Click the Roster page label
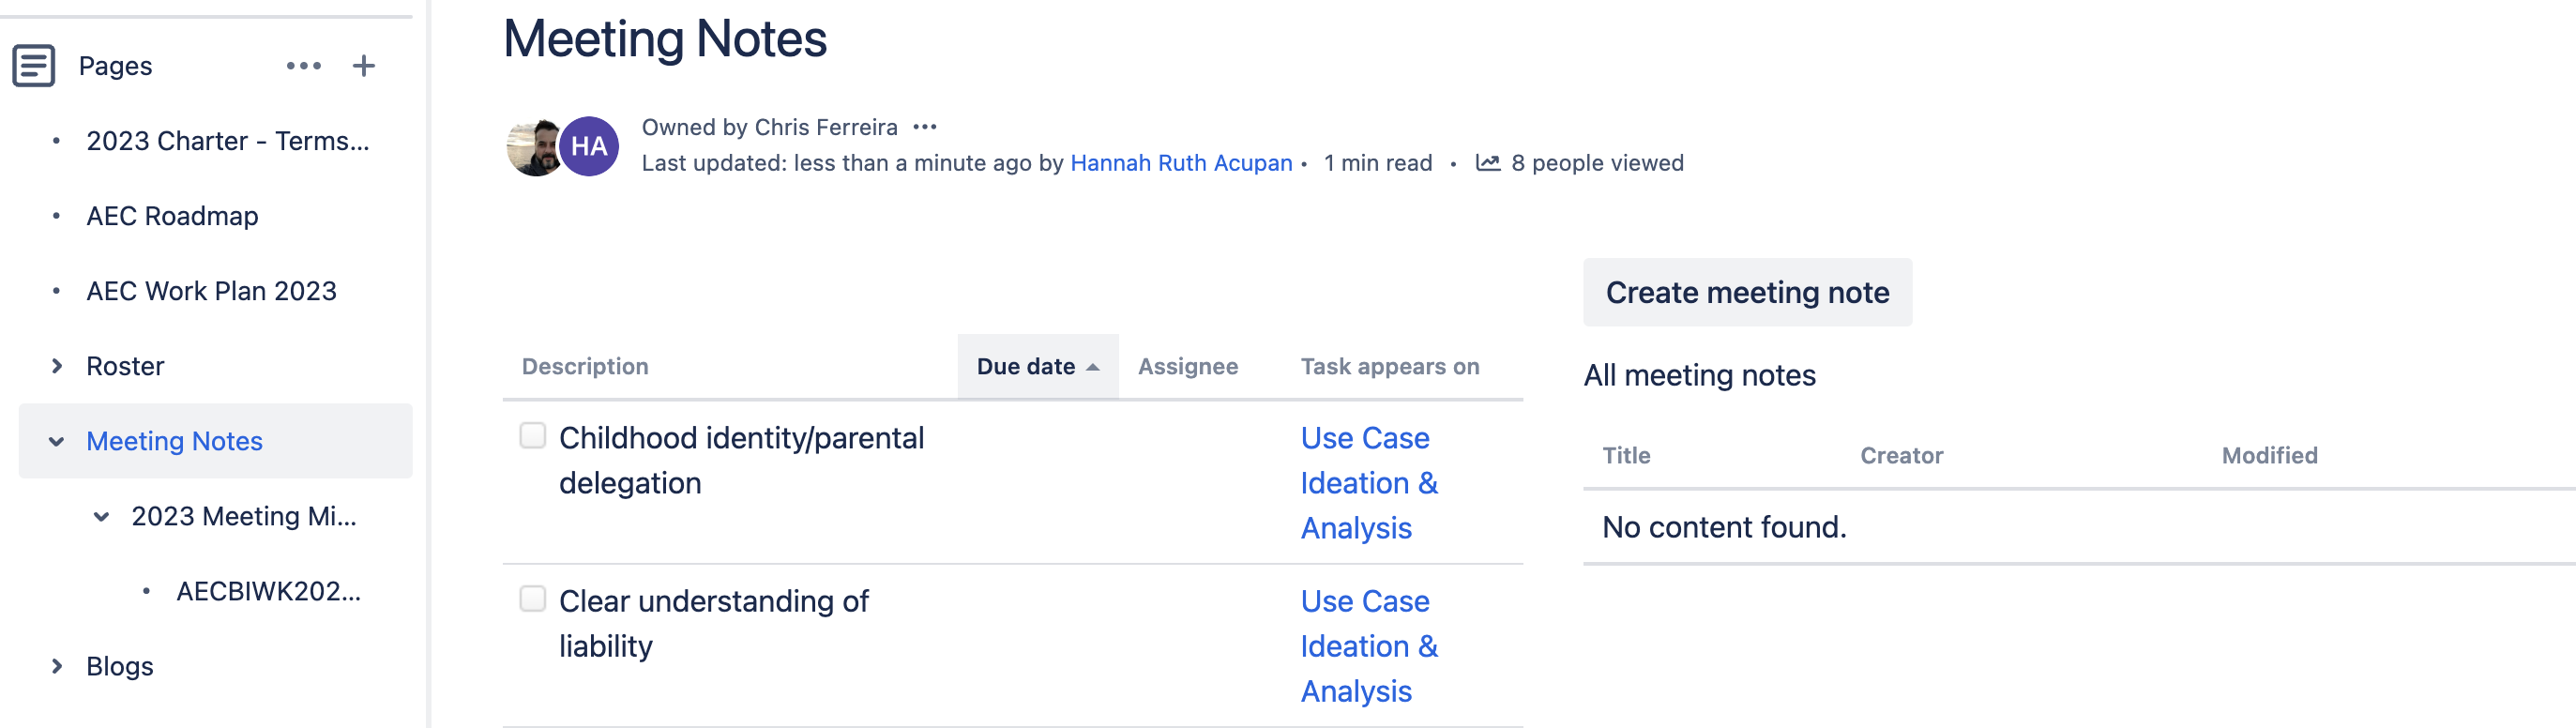Viewport: 2576px width, 728px height. point(125,366)
